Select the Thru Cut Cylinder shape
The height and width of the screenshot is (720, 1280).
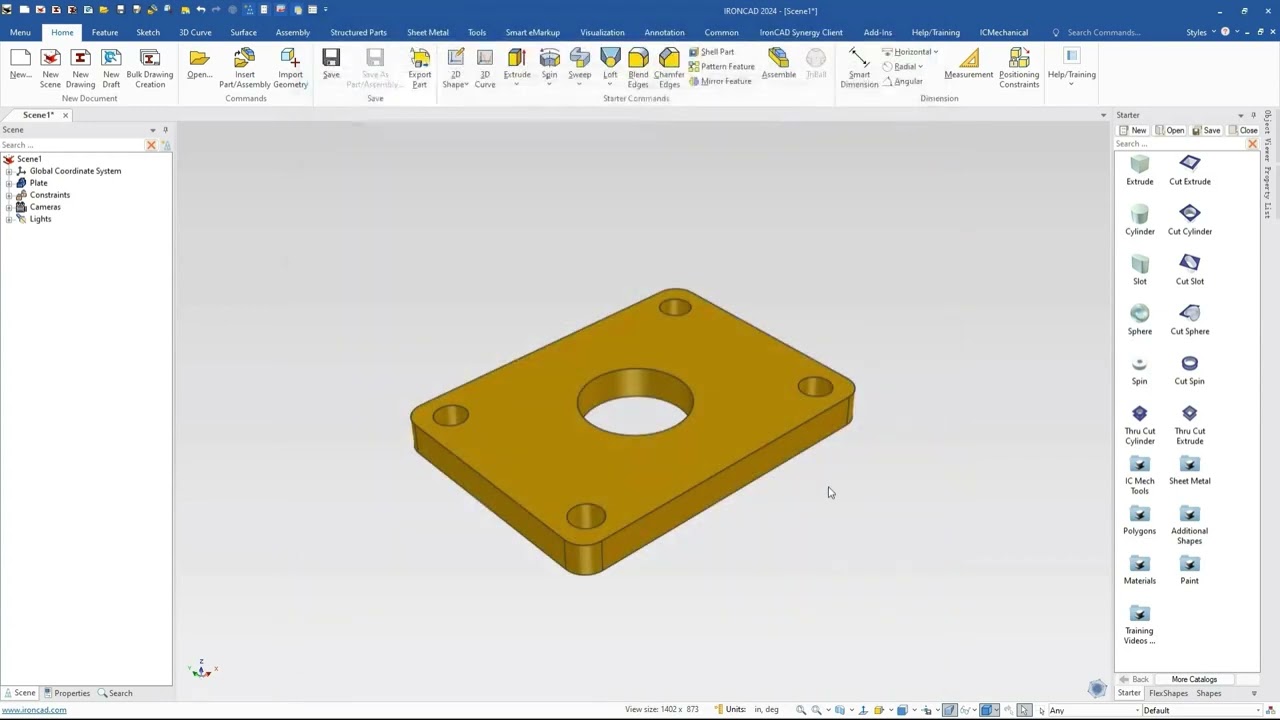tap(1139, 425)
